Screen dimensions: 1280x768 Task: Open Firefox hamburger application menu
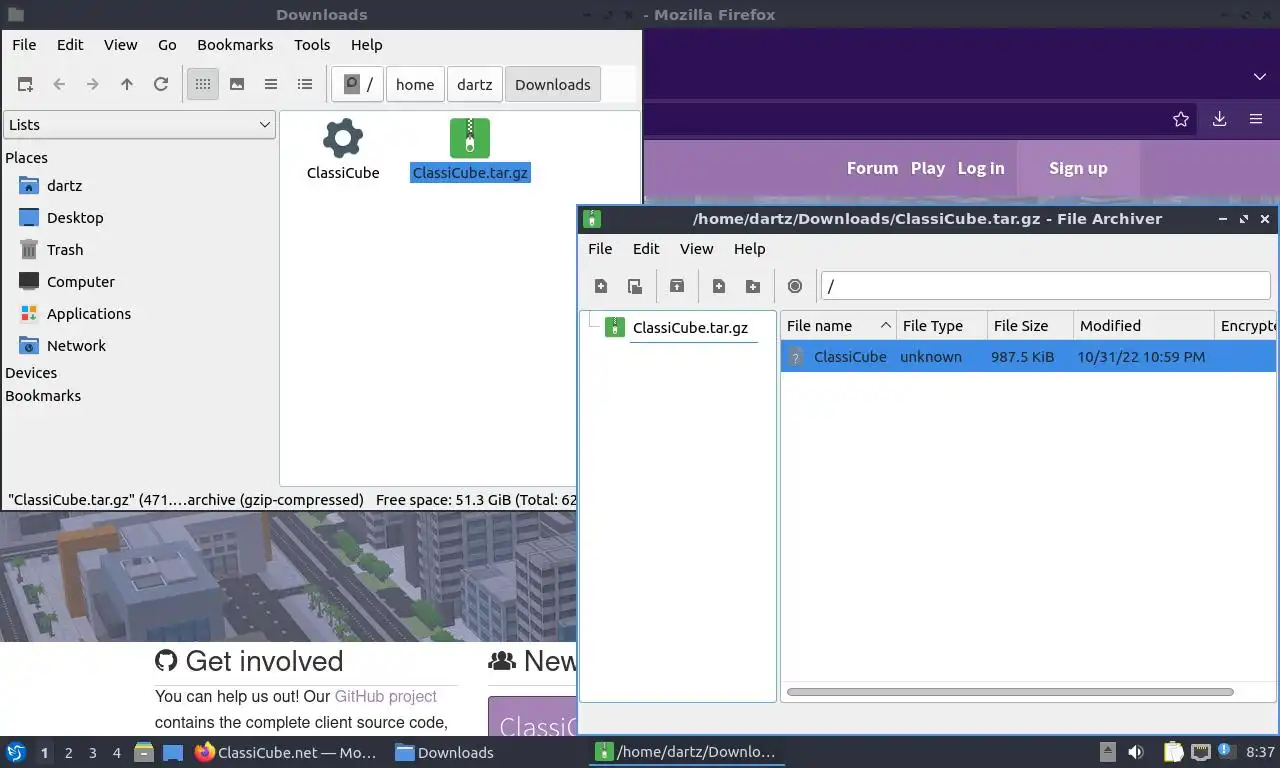pyautogui.click(x=1256, y=119)
